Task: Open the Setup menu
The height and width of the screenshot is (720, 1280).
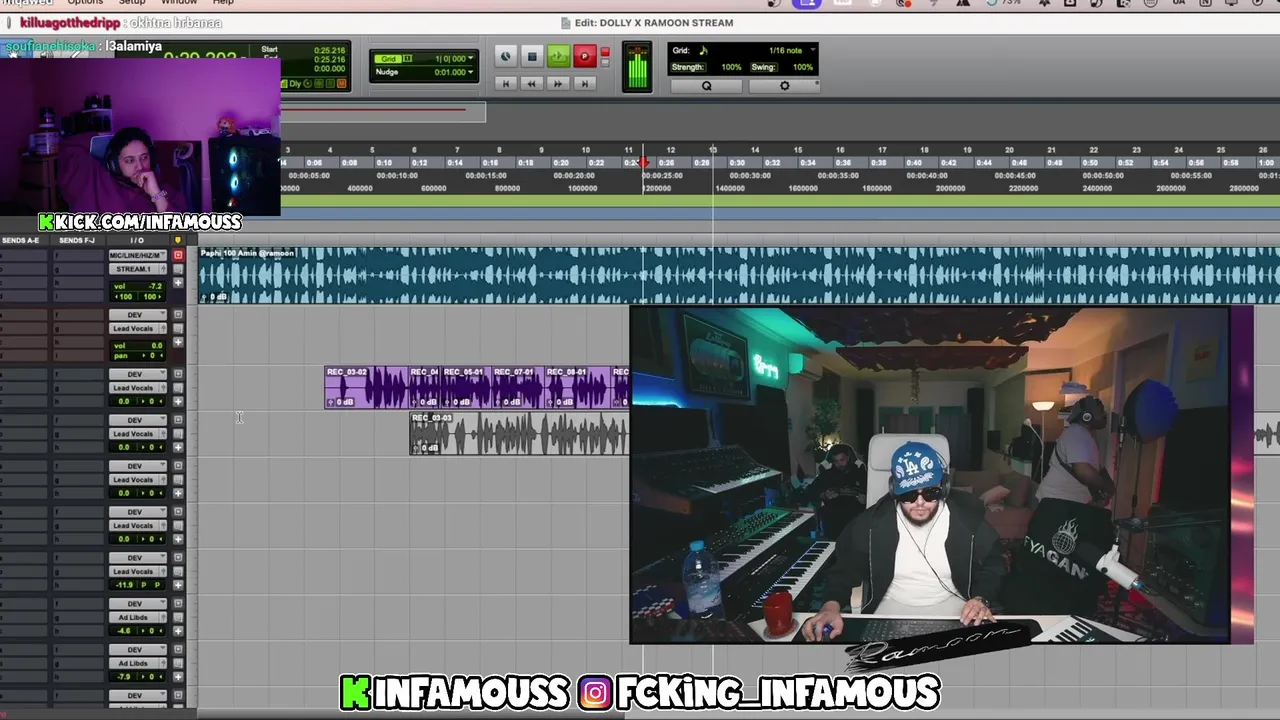Action: tap(132, 3)
